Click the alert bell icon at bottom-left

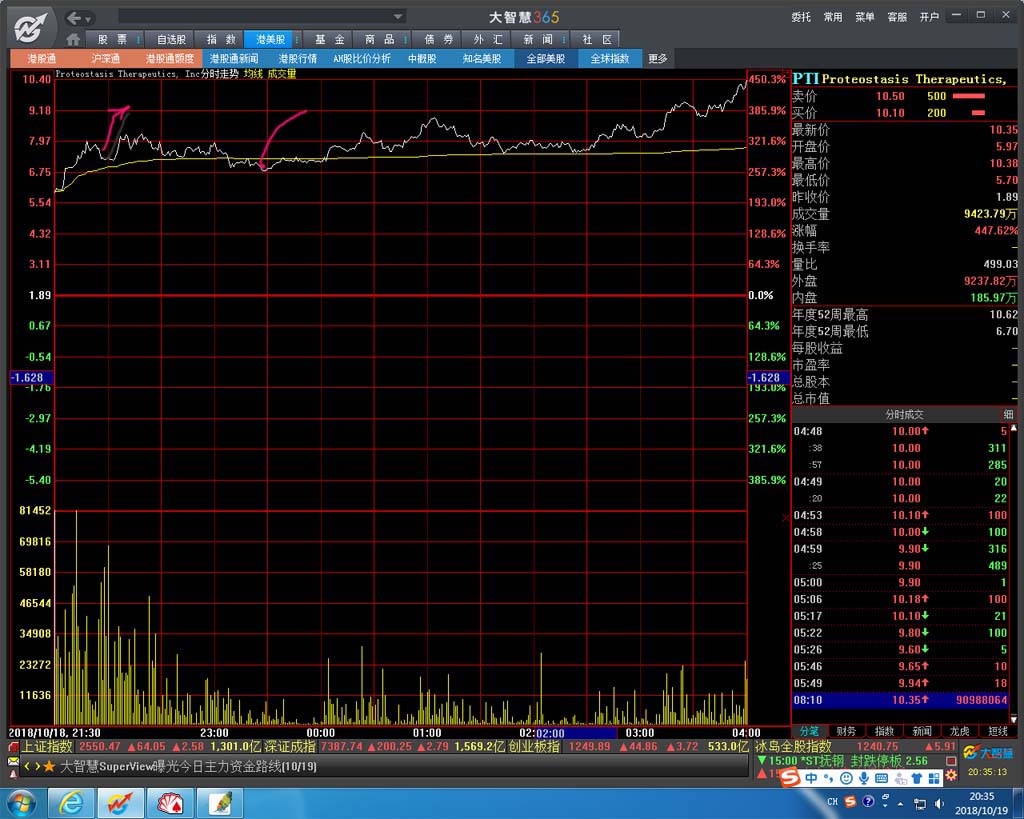[13, 775]
